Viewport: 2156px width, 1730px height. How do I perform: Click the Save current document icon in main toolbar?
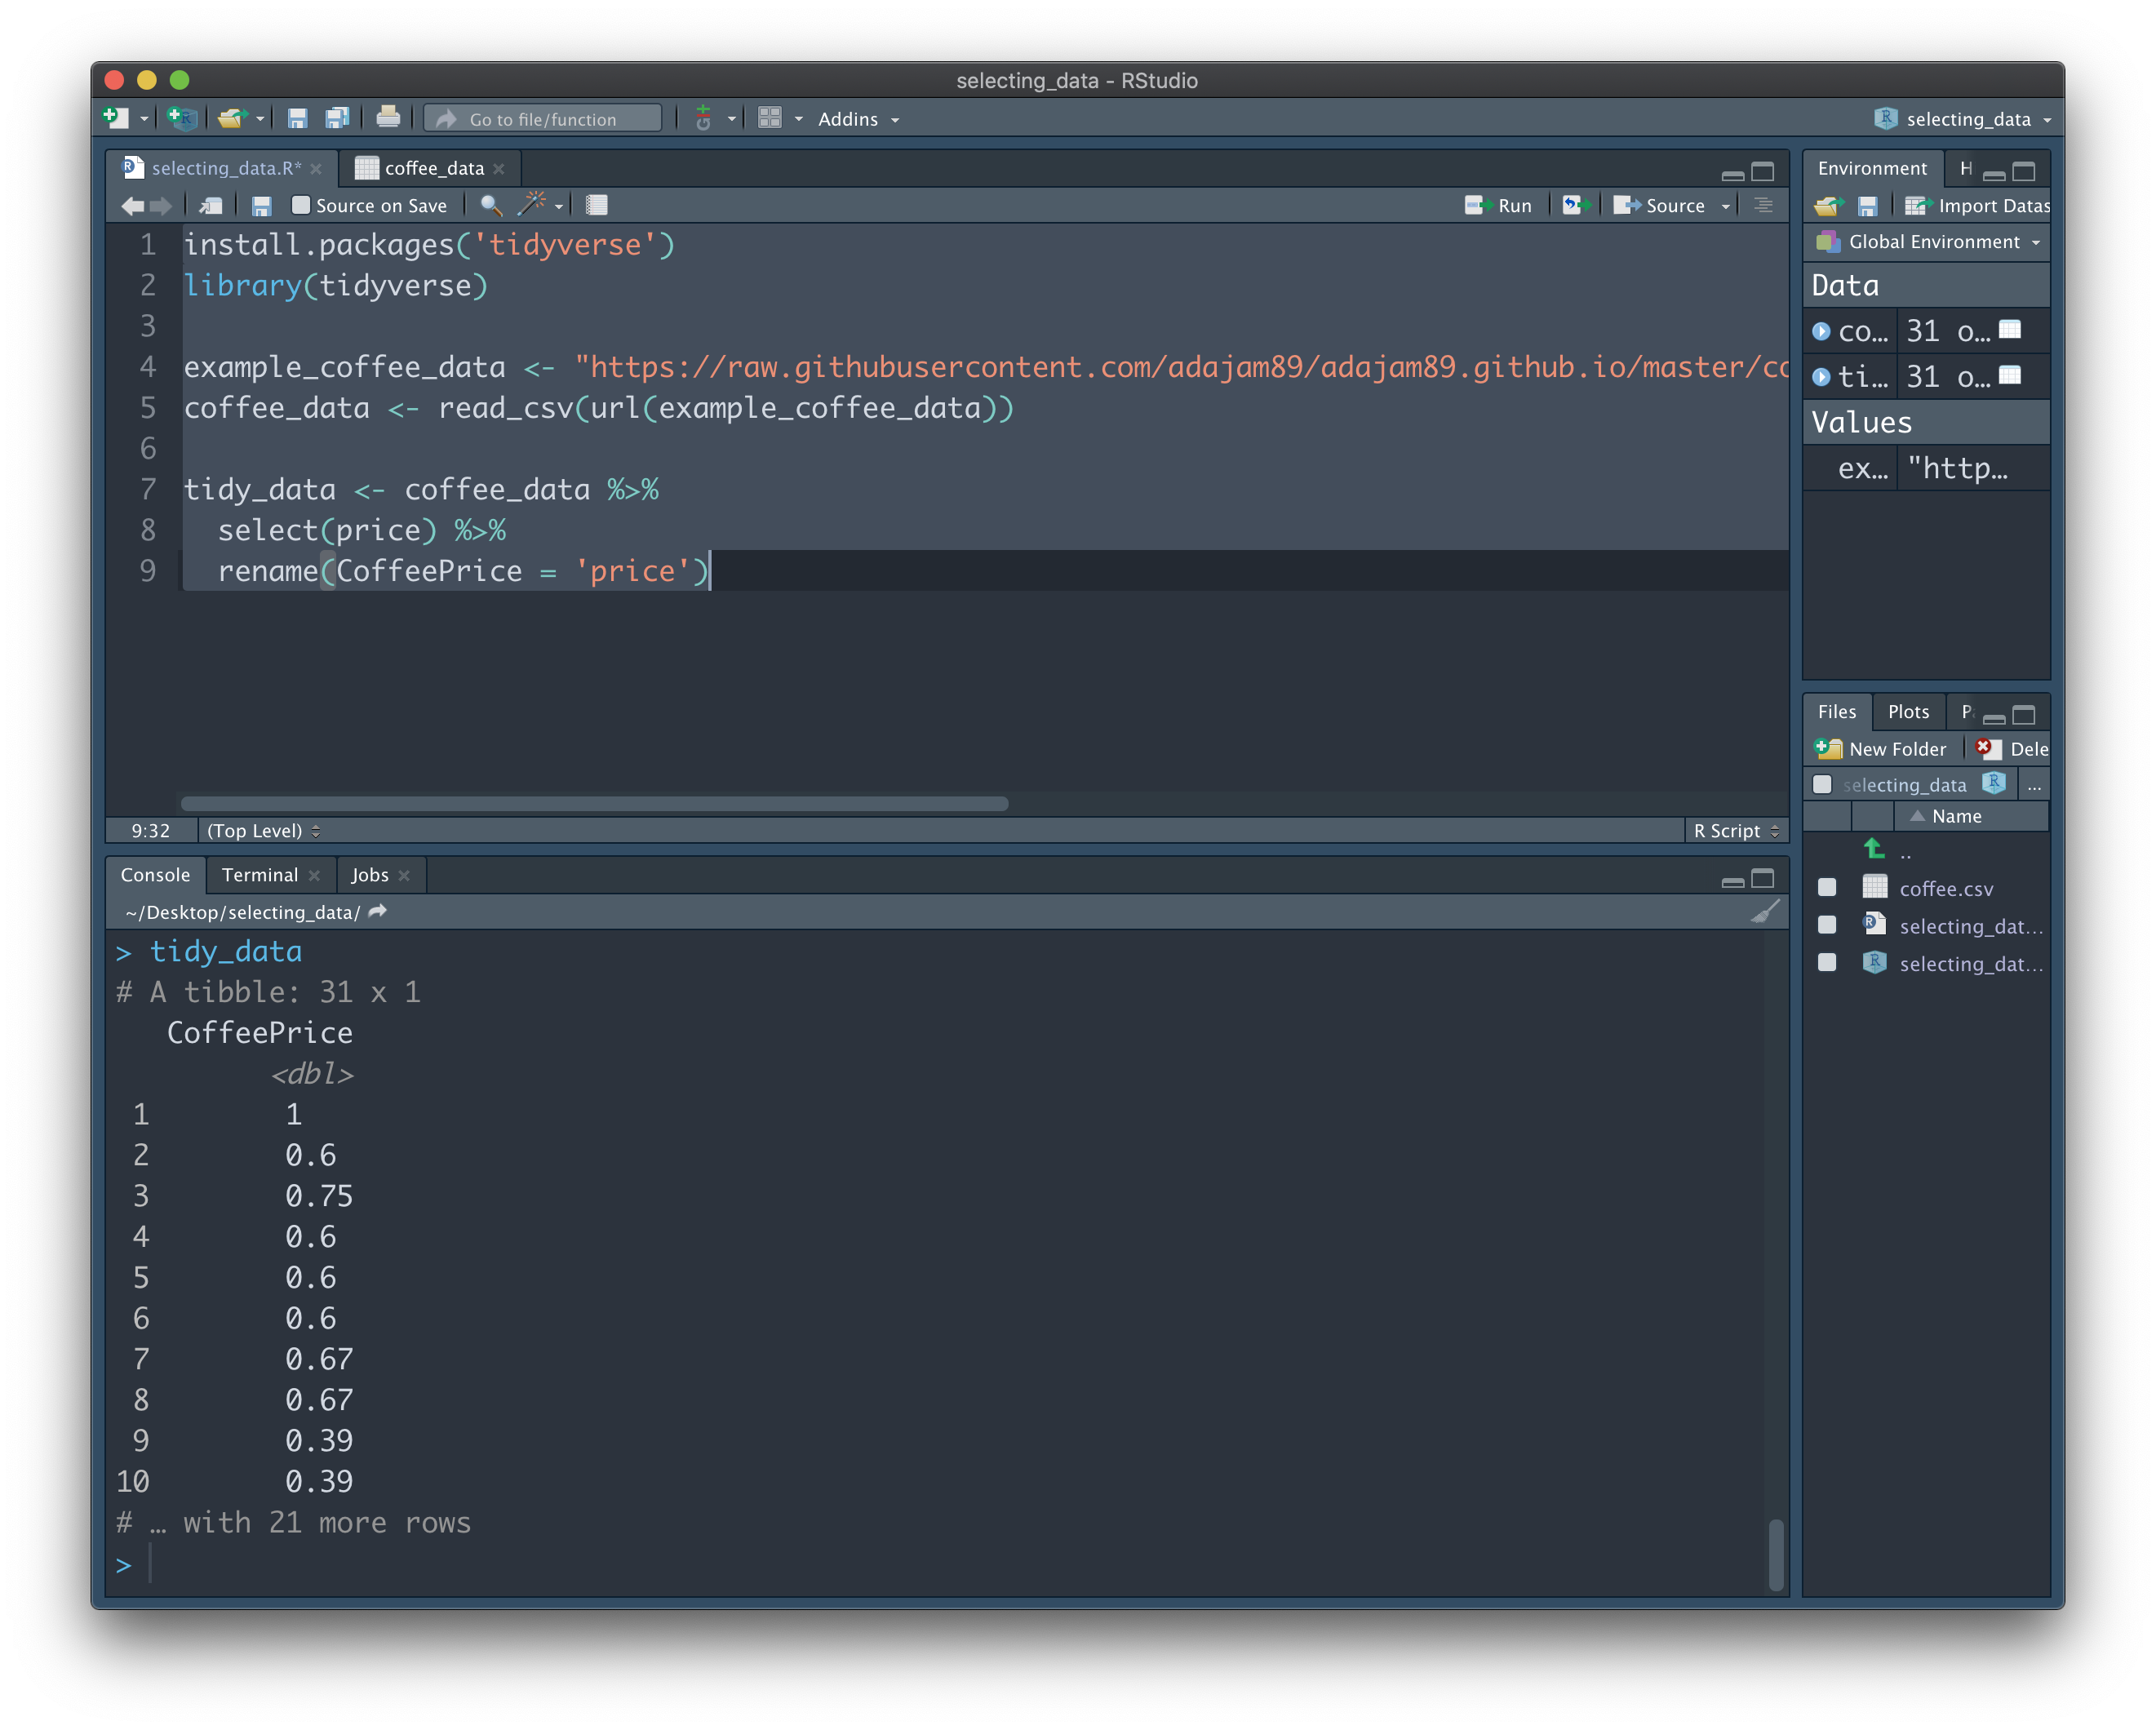[x=297, y=118]
